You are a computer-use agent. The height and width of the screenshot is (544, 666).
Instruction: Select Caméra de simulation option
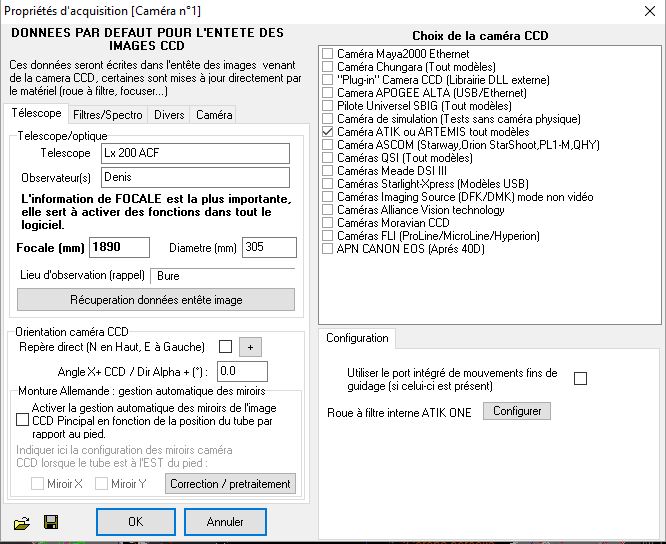(x=329, y=118)
